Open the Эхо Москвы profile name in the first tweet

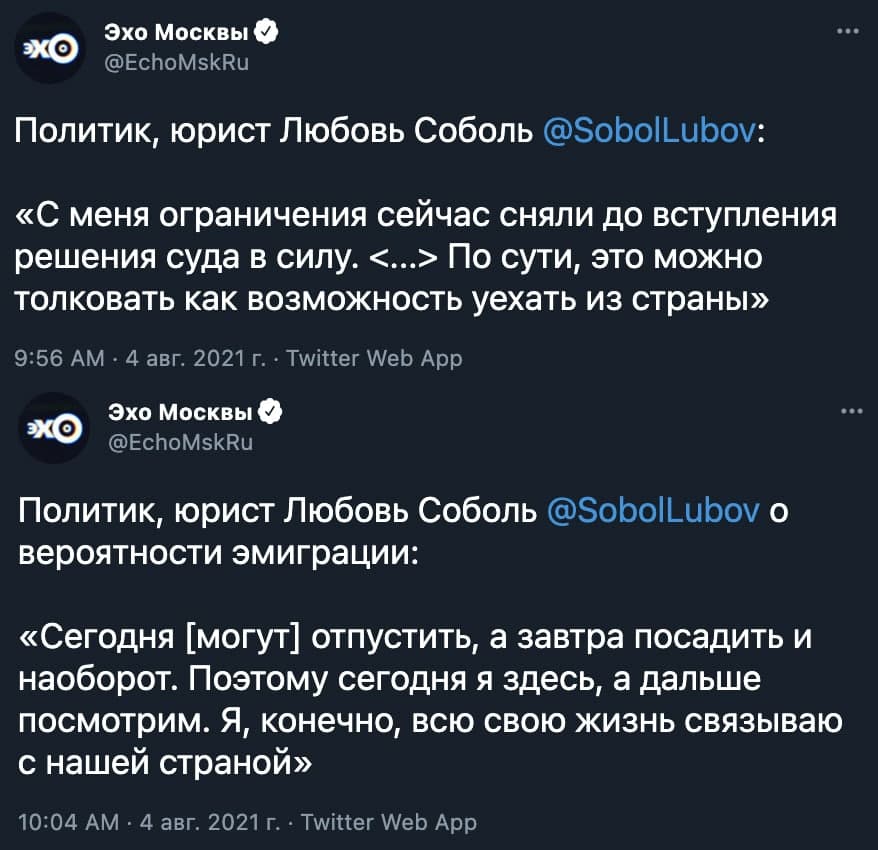pyautogui.click(x=178, y=33)
